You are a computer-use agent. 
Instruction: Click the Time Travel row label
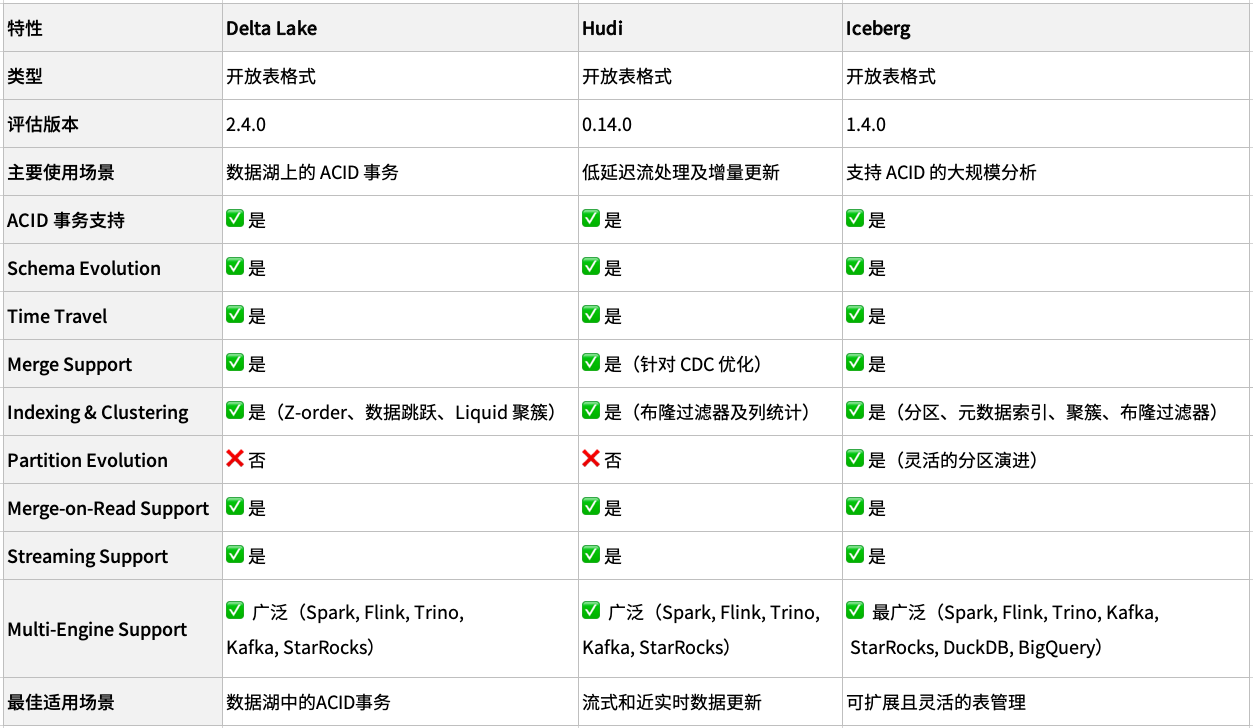coord(57,316)
